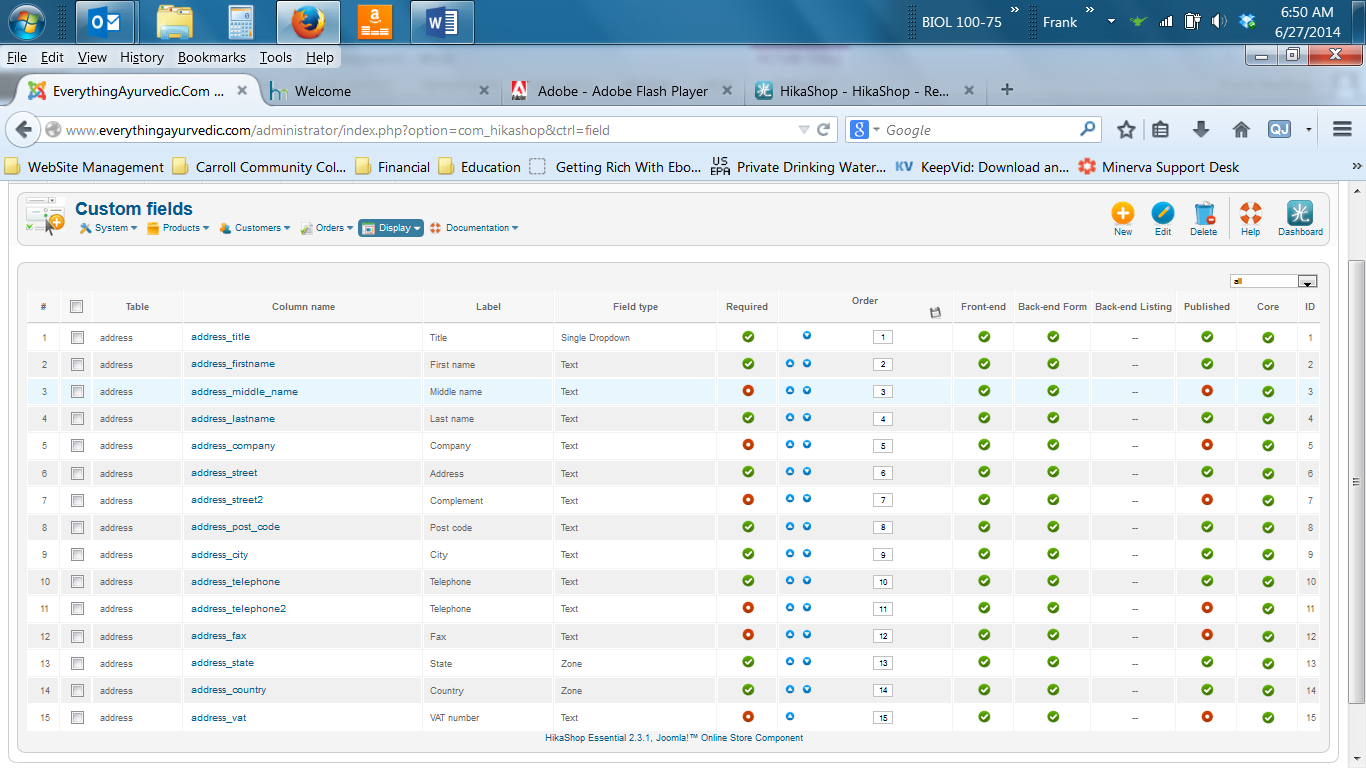
Task: Click the save order icon in Order header
Action: click(935, 313)
